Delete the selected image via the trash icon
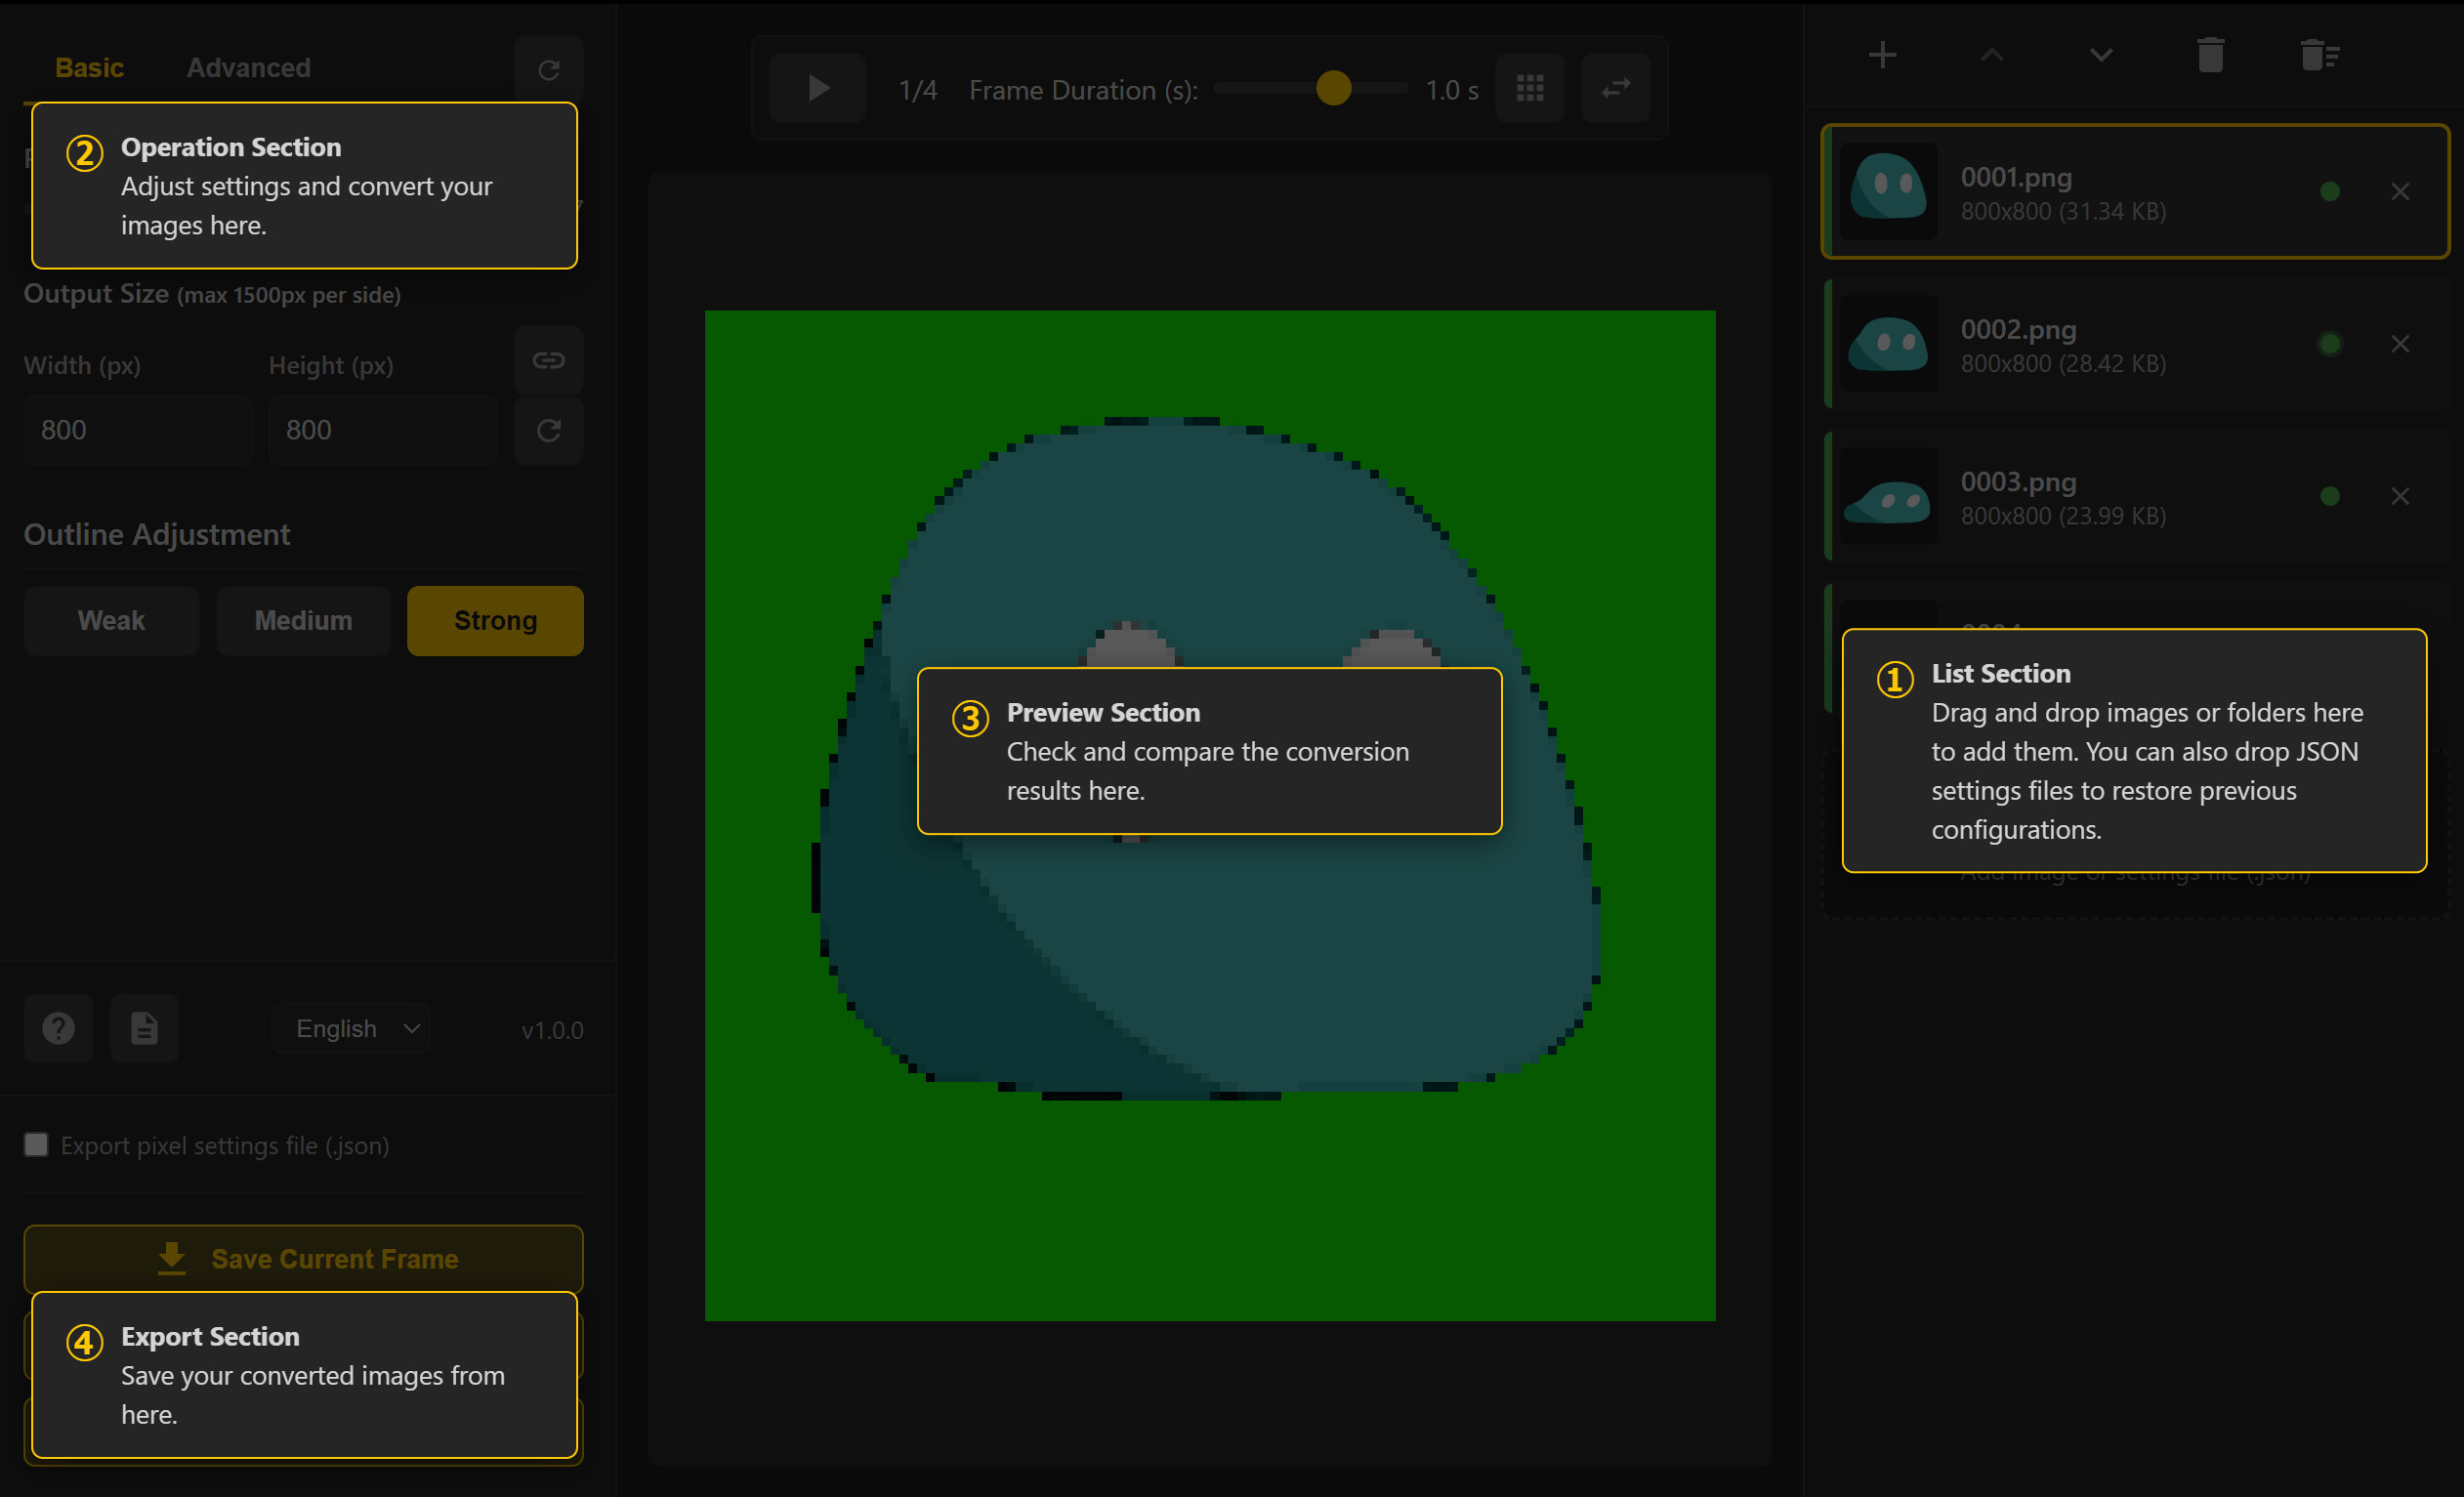 [2211, 55]
